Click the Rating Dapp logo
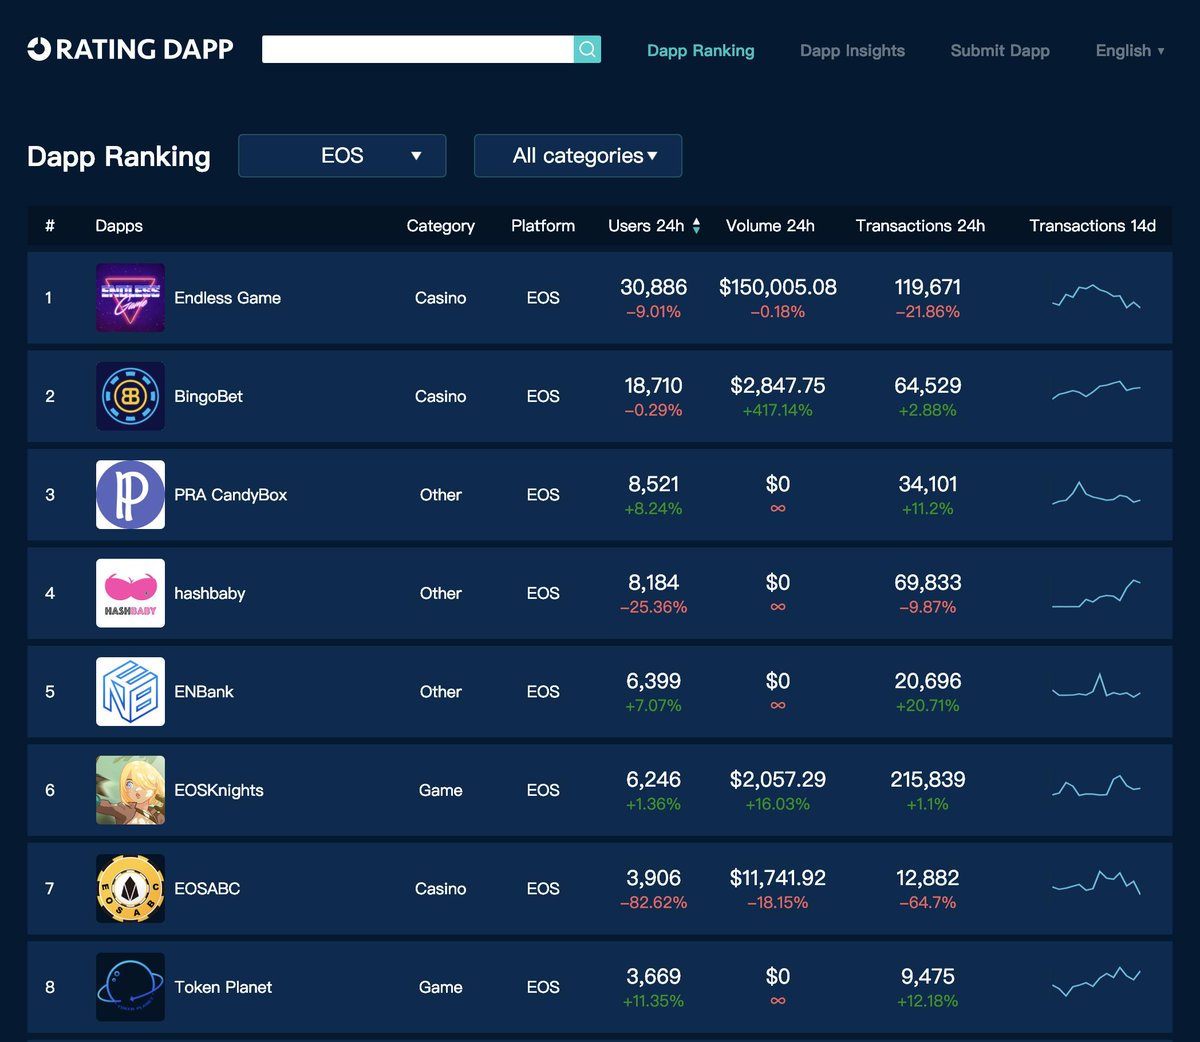The image size is (1200, 1042). click(130, 49)
